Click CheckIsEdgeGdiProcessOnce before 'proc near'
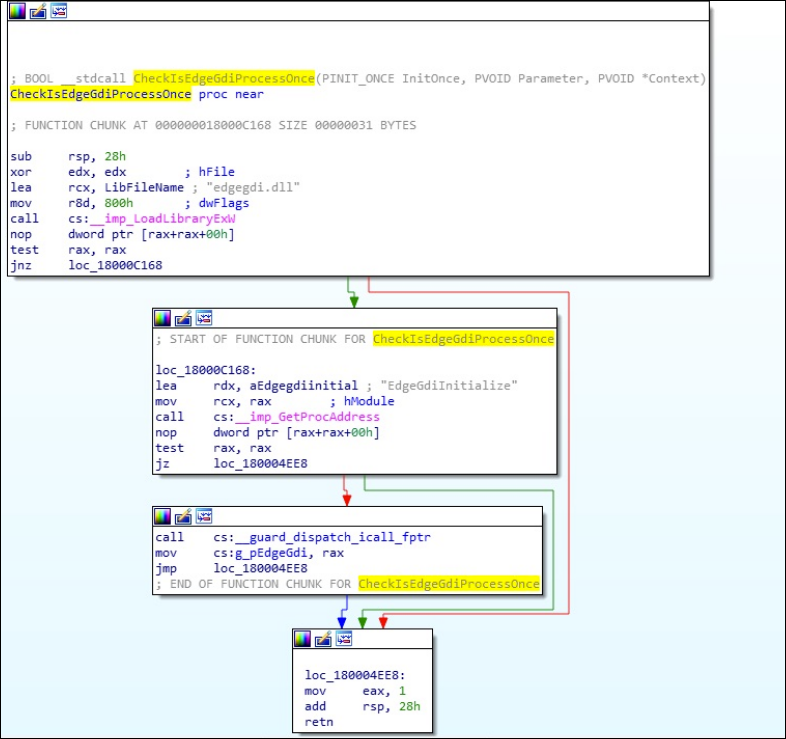Viewport: 786px width, 739px height. [x=100, y=94]
